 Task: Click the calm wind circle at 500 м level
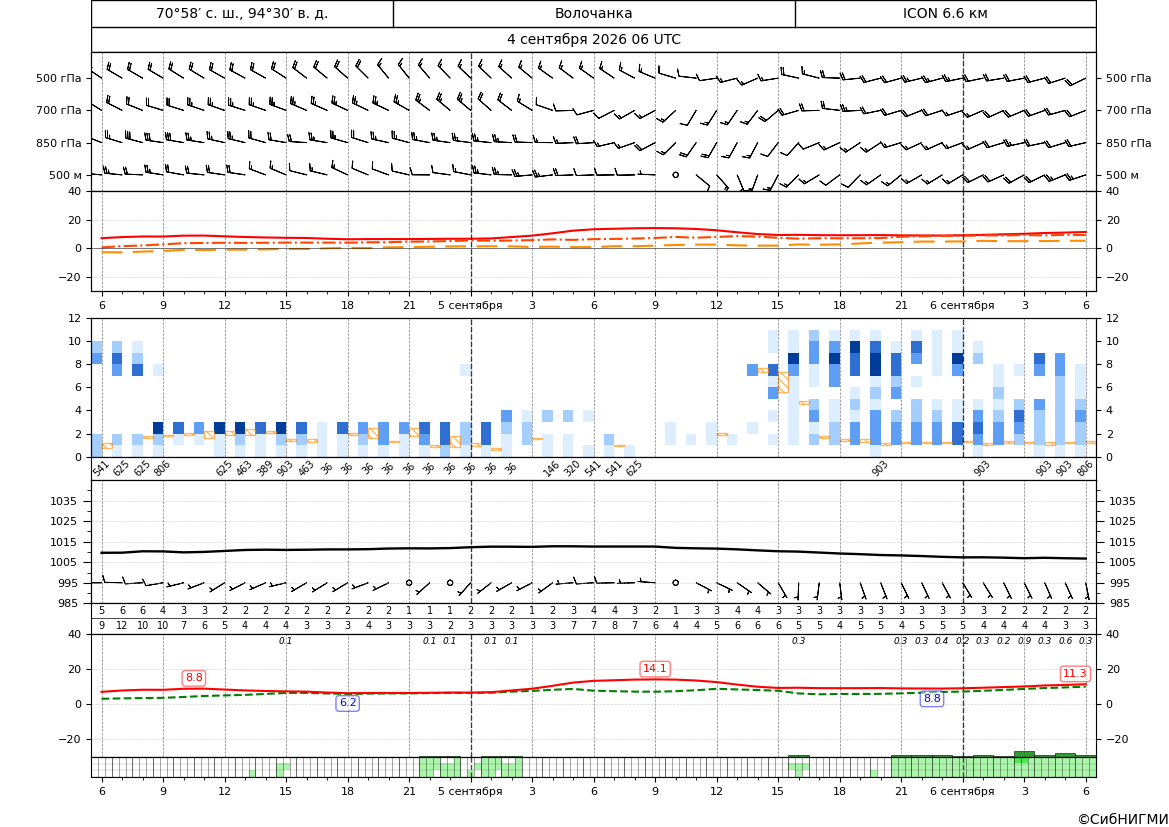pyautogui.click(x=675, y=174)
